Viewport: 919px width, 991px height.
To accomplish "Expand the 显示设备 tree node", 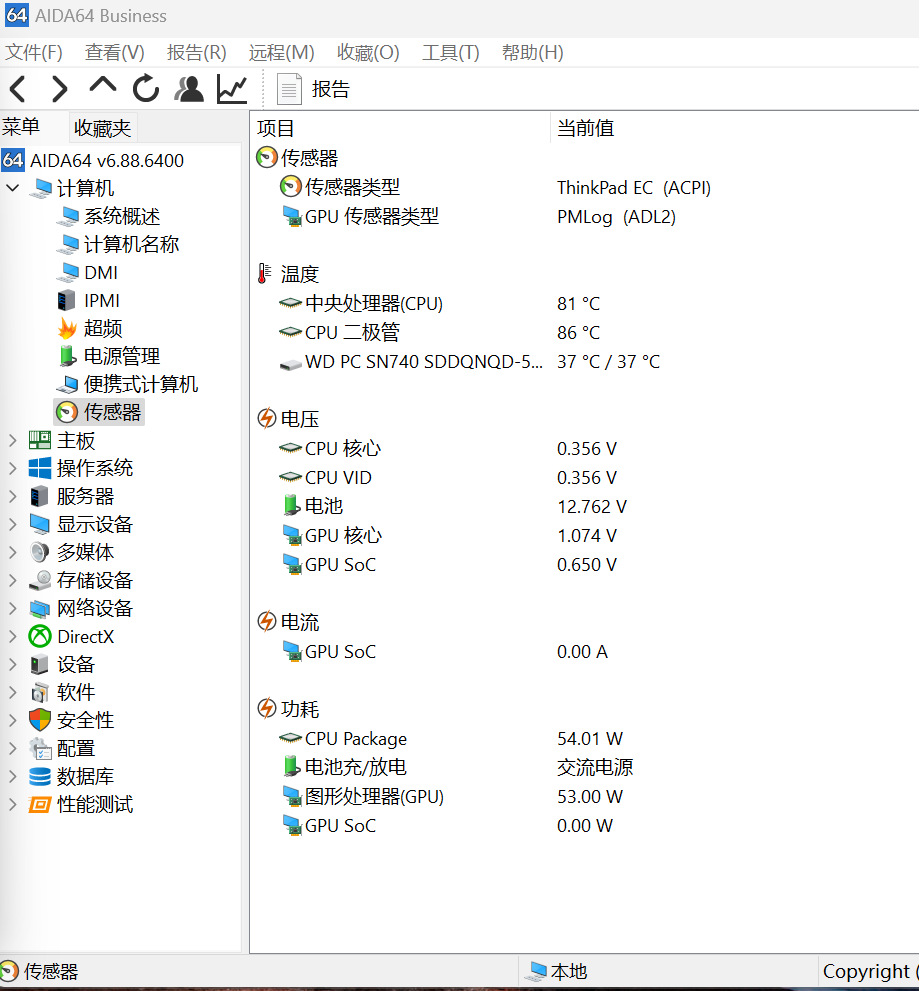I will 13,524.
